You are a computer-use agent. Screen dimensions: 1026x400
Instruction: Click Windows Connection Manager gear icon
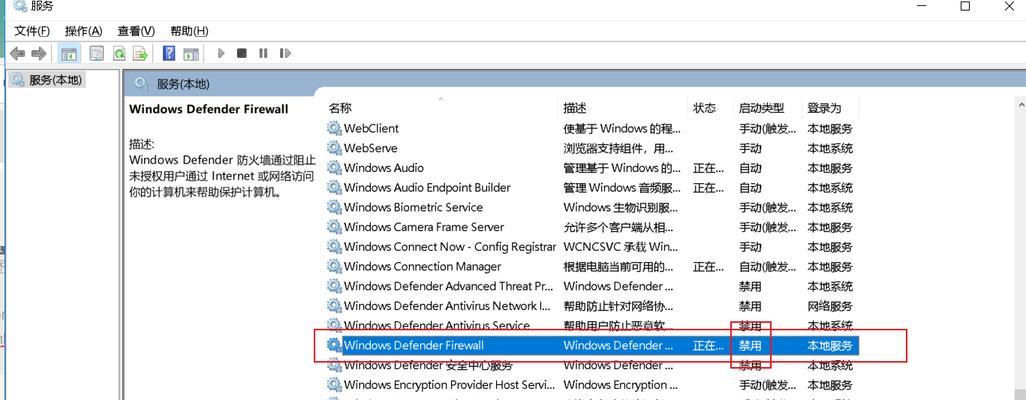[x=334, y=266]
